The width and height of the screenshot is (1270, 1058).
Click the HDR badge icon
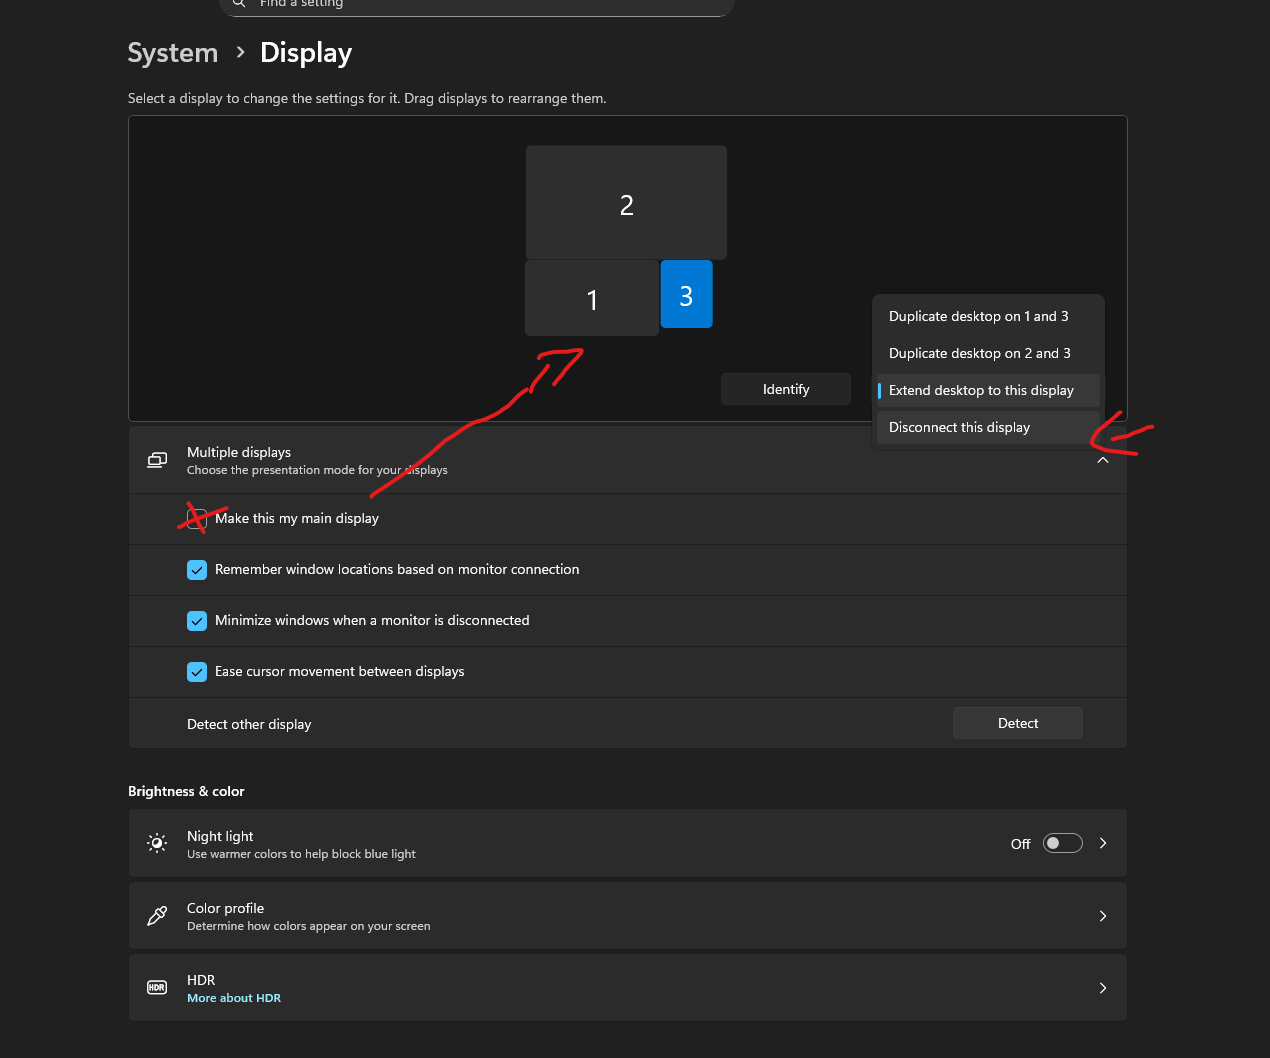(x=157, y=987)
